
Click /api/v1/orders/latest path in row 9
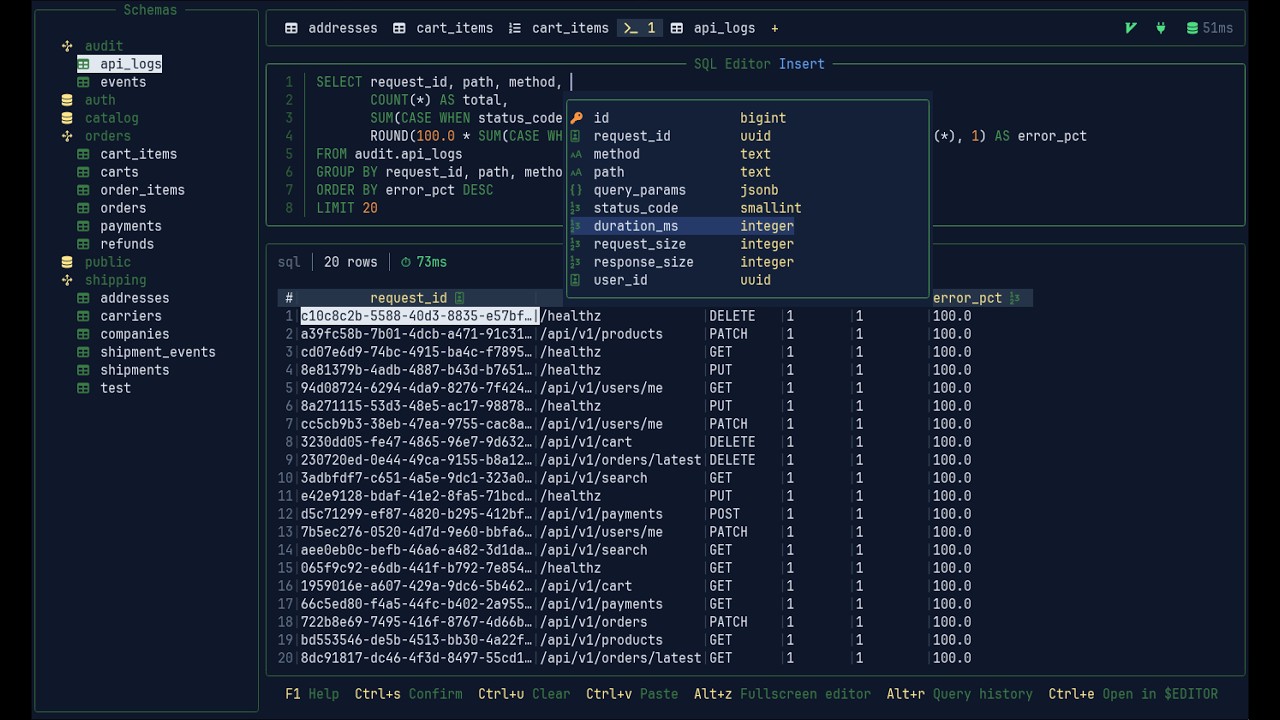point(621,460)
